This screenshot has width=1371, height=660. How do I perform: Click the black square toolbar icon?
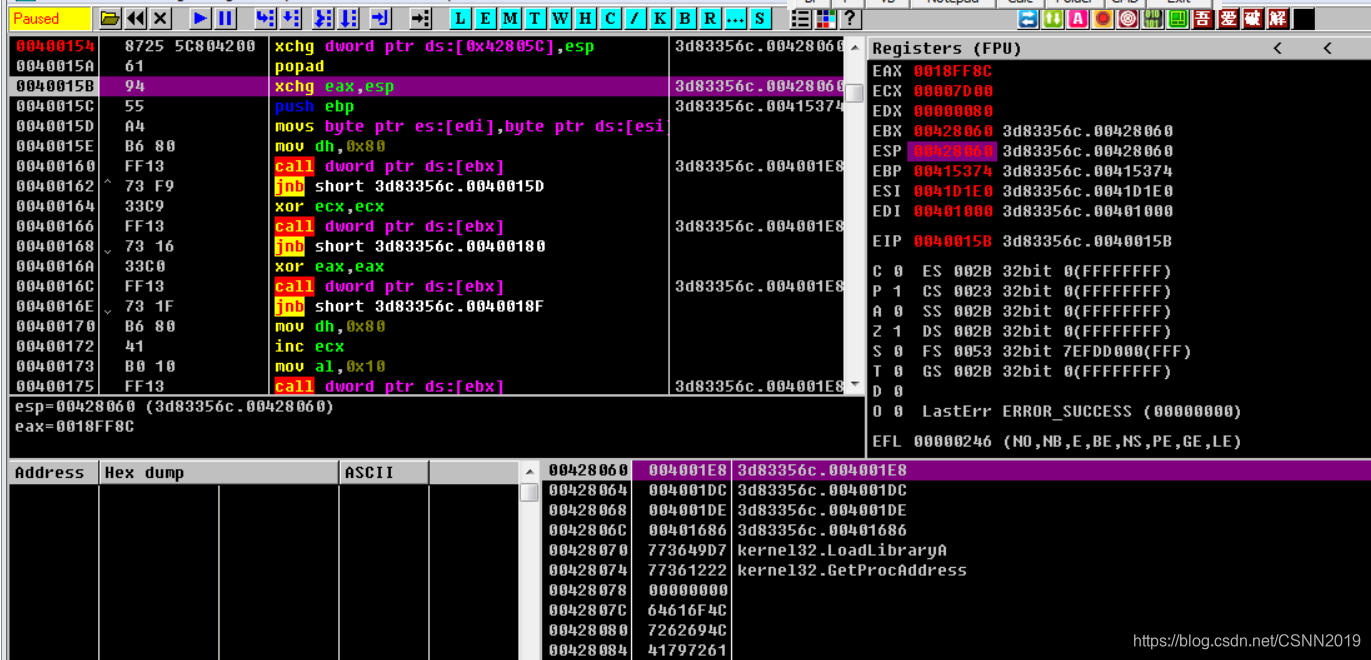1304,18
